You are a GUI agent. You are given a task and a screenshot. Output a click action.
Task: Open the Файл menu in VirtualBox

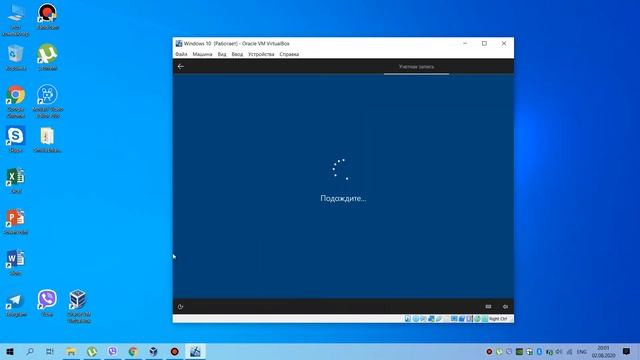pyautogui.click(x=181, y=54)
